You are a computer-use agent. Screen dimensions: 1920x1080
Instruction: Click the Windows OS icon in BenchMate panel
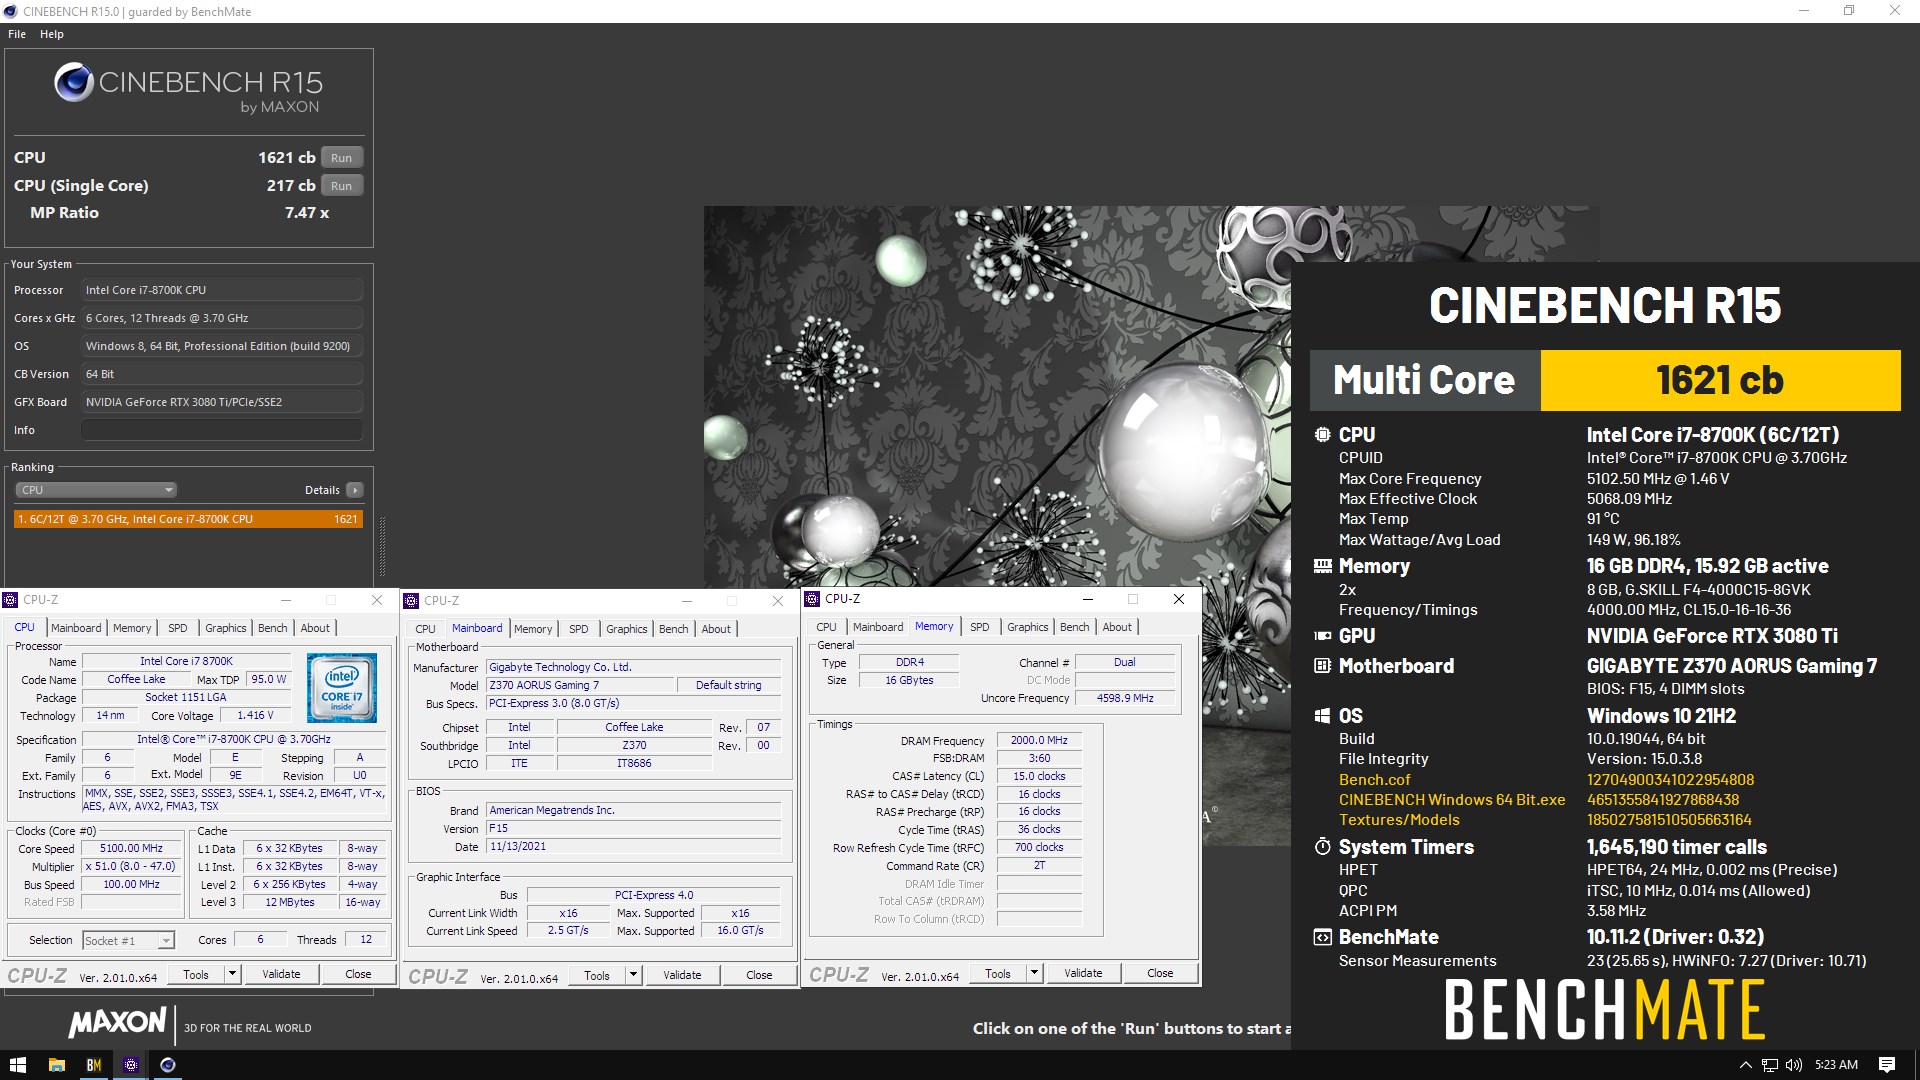1322,716
